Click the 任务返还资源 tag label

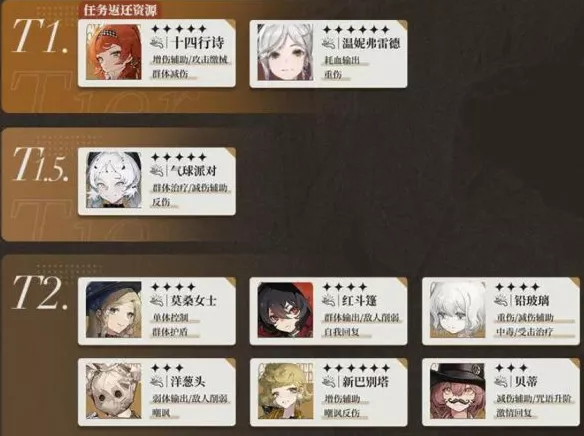tap(120, 10)
